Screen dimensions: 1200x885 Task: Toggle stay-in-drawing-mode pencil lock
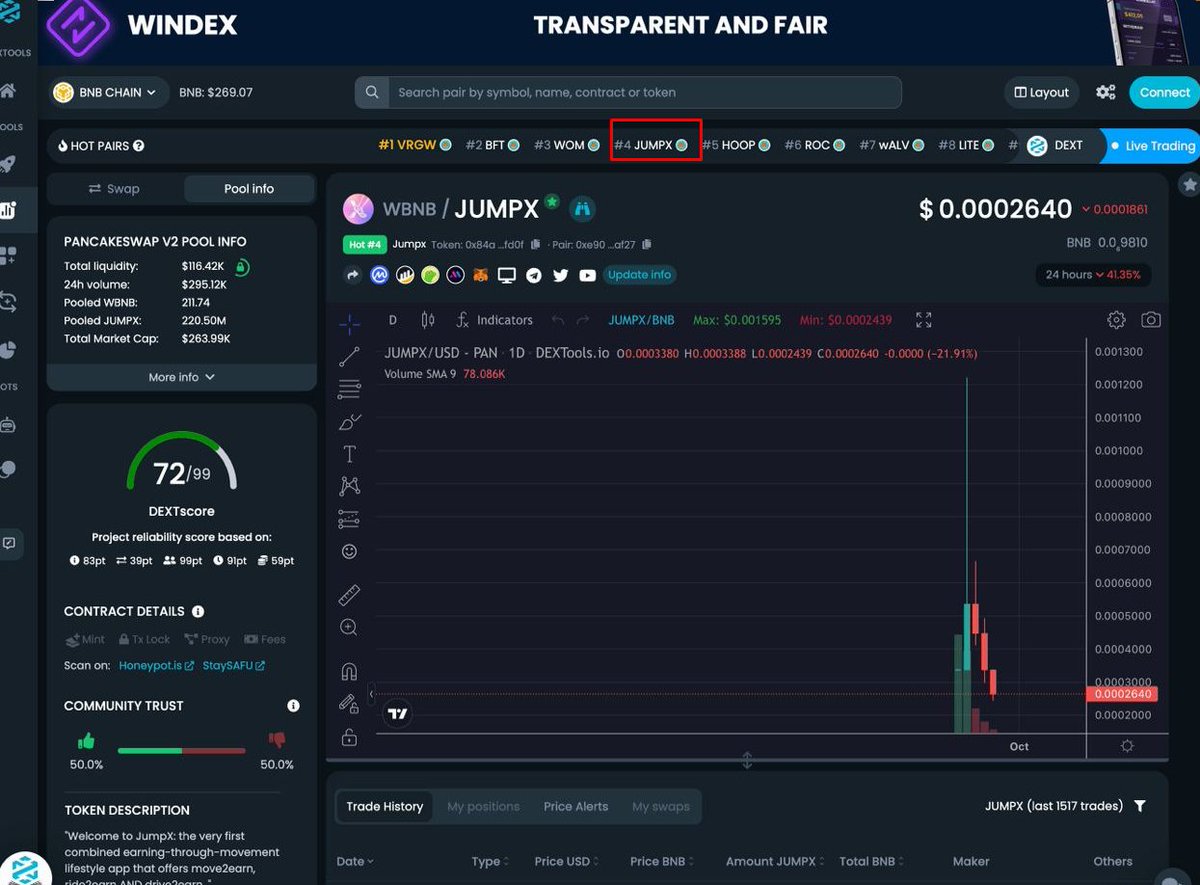349,704
